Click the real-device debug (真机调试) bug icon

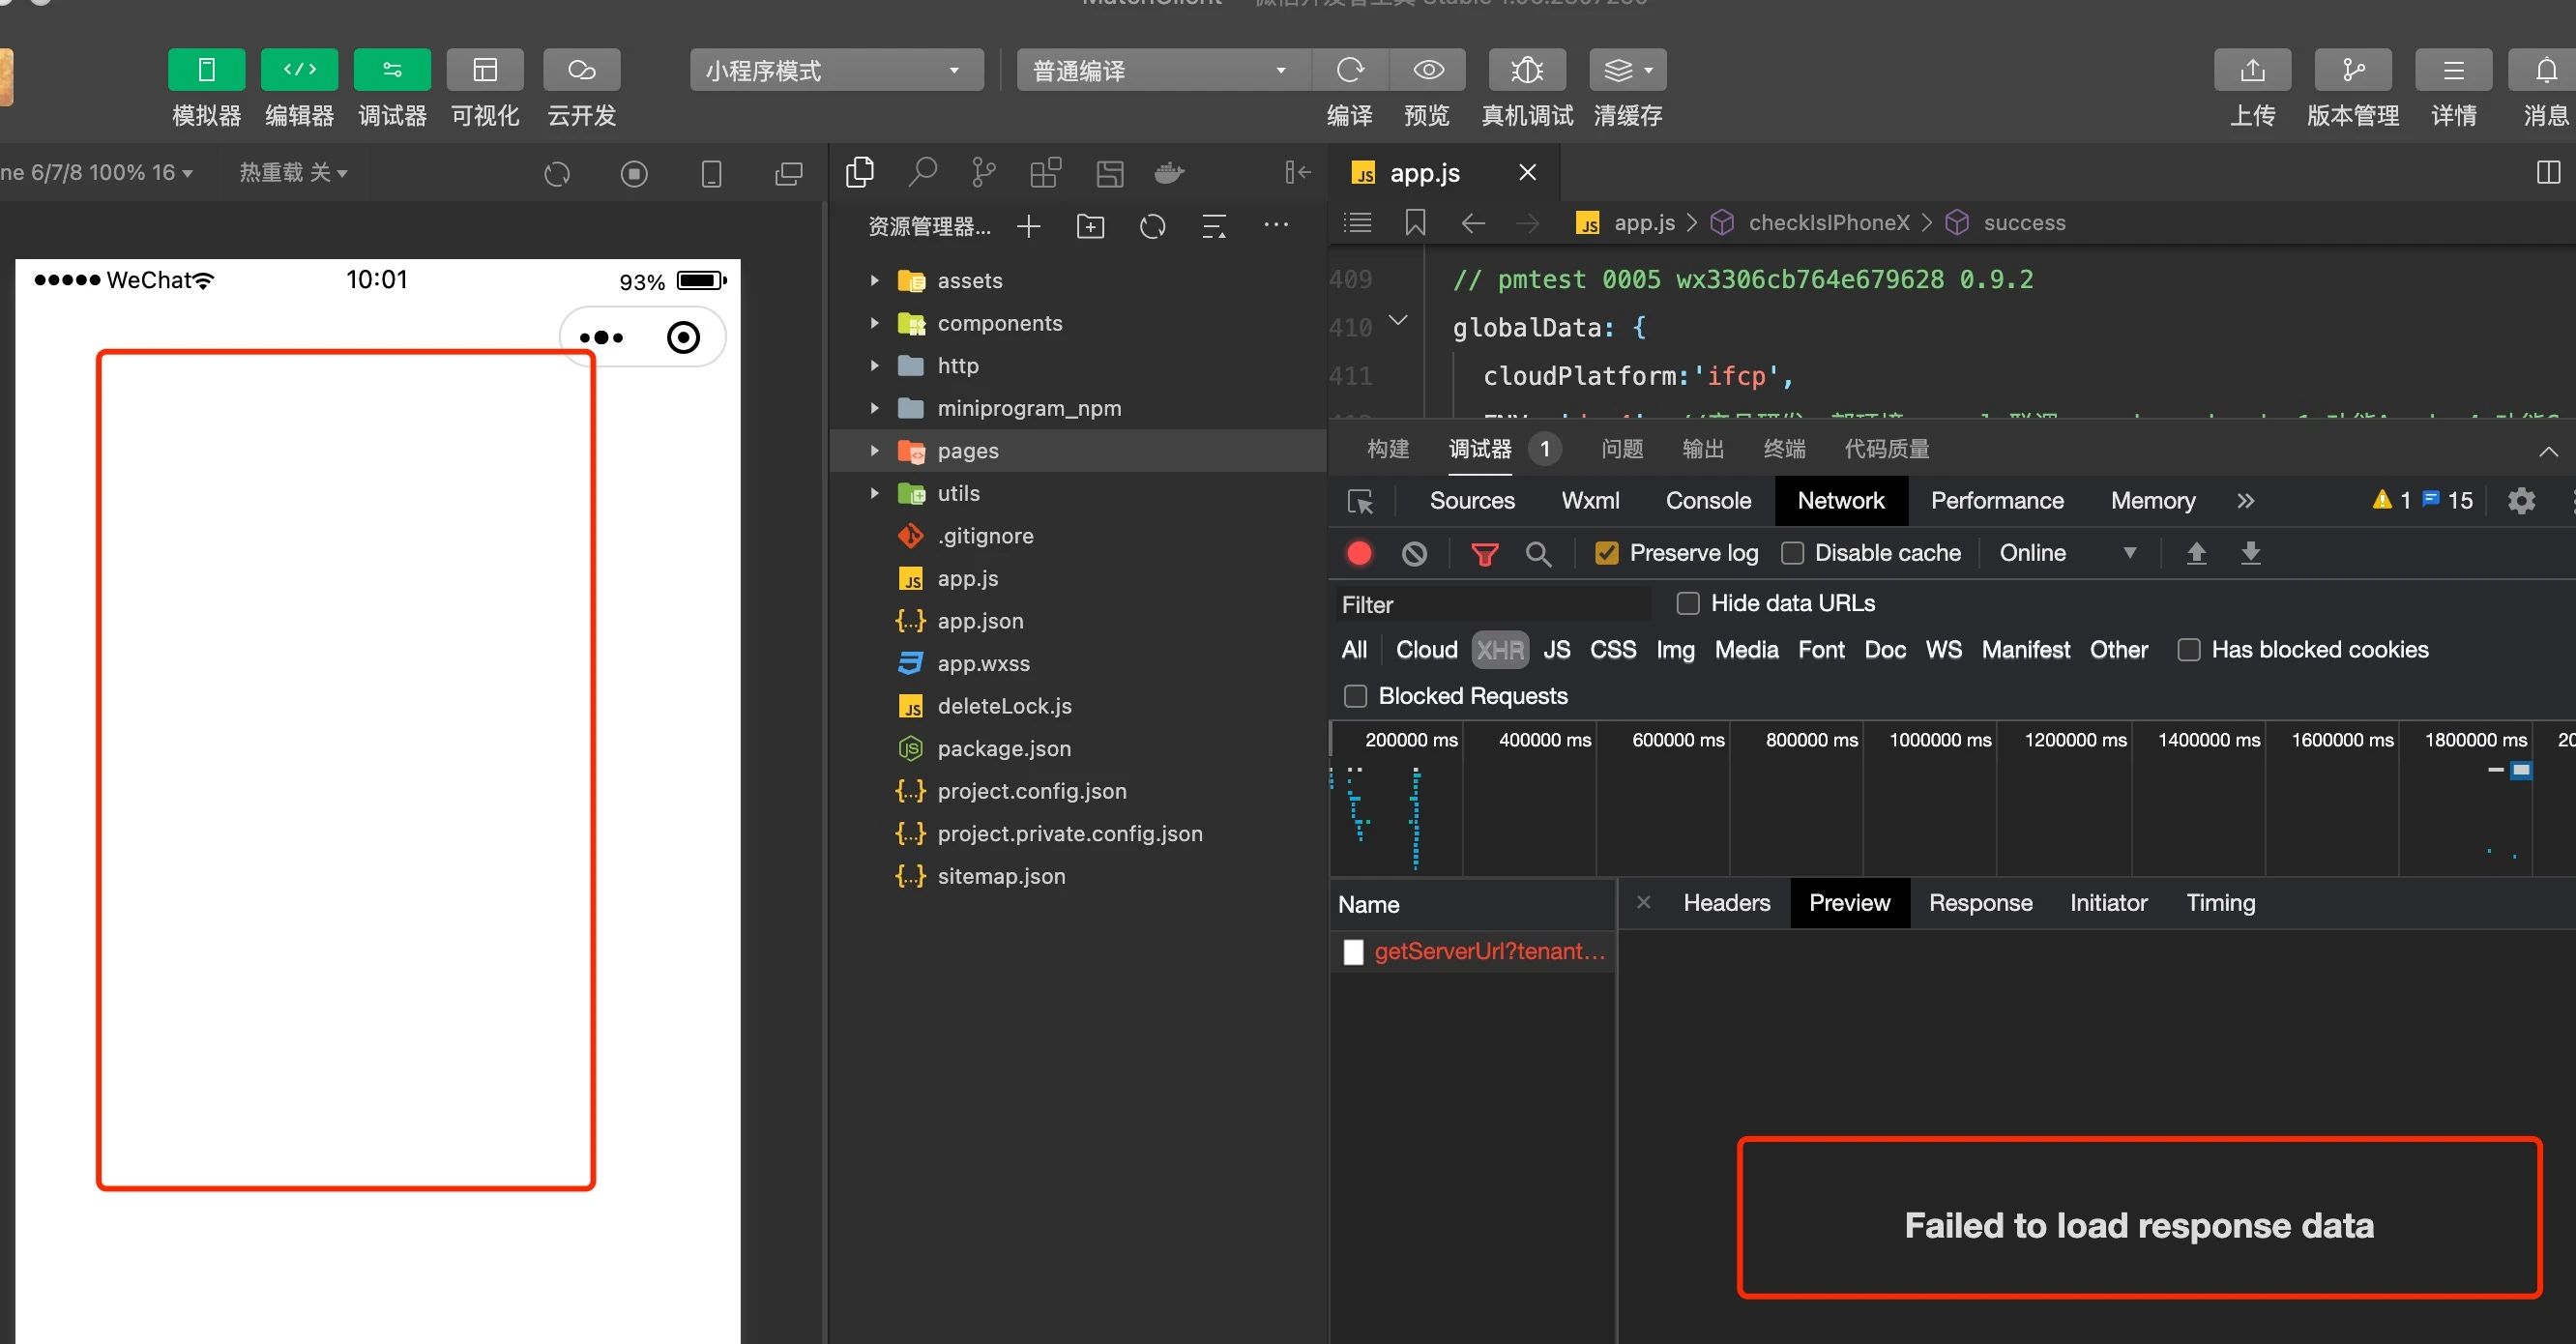point(1526,70)
